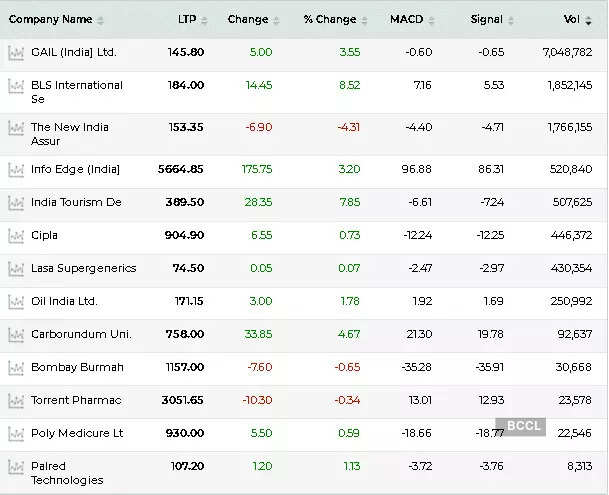Open the Torrent Pharmac company link
This screenshot has width=609, height=495.
pyautogui.click(x=76, y=400)
